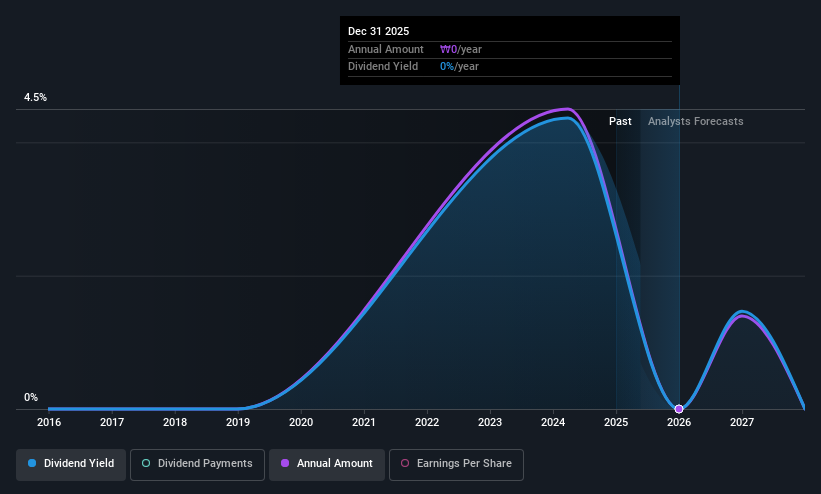Image resolution: width=821 pixels, height=494 pixels.
Task: Click the Past region label
Action: (x=620, y=122)
